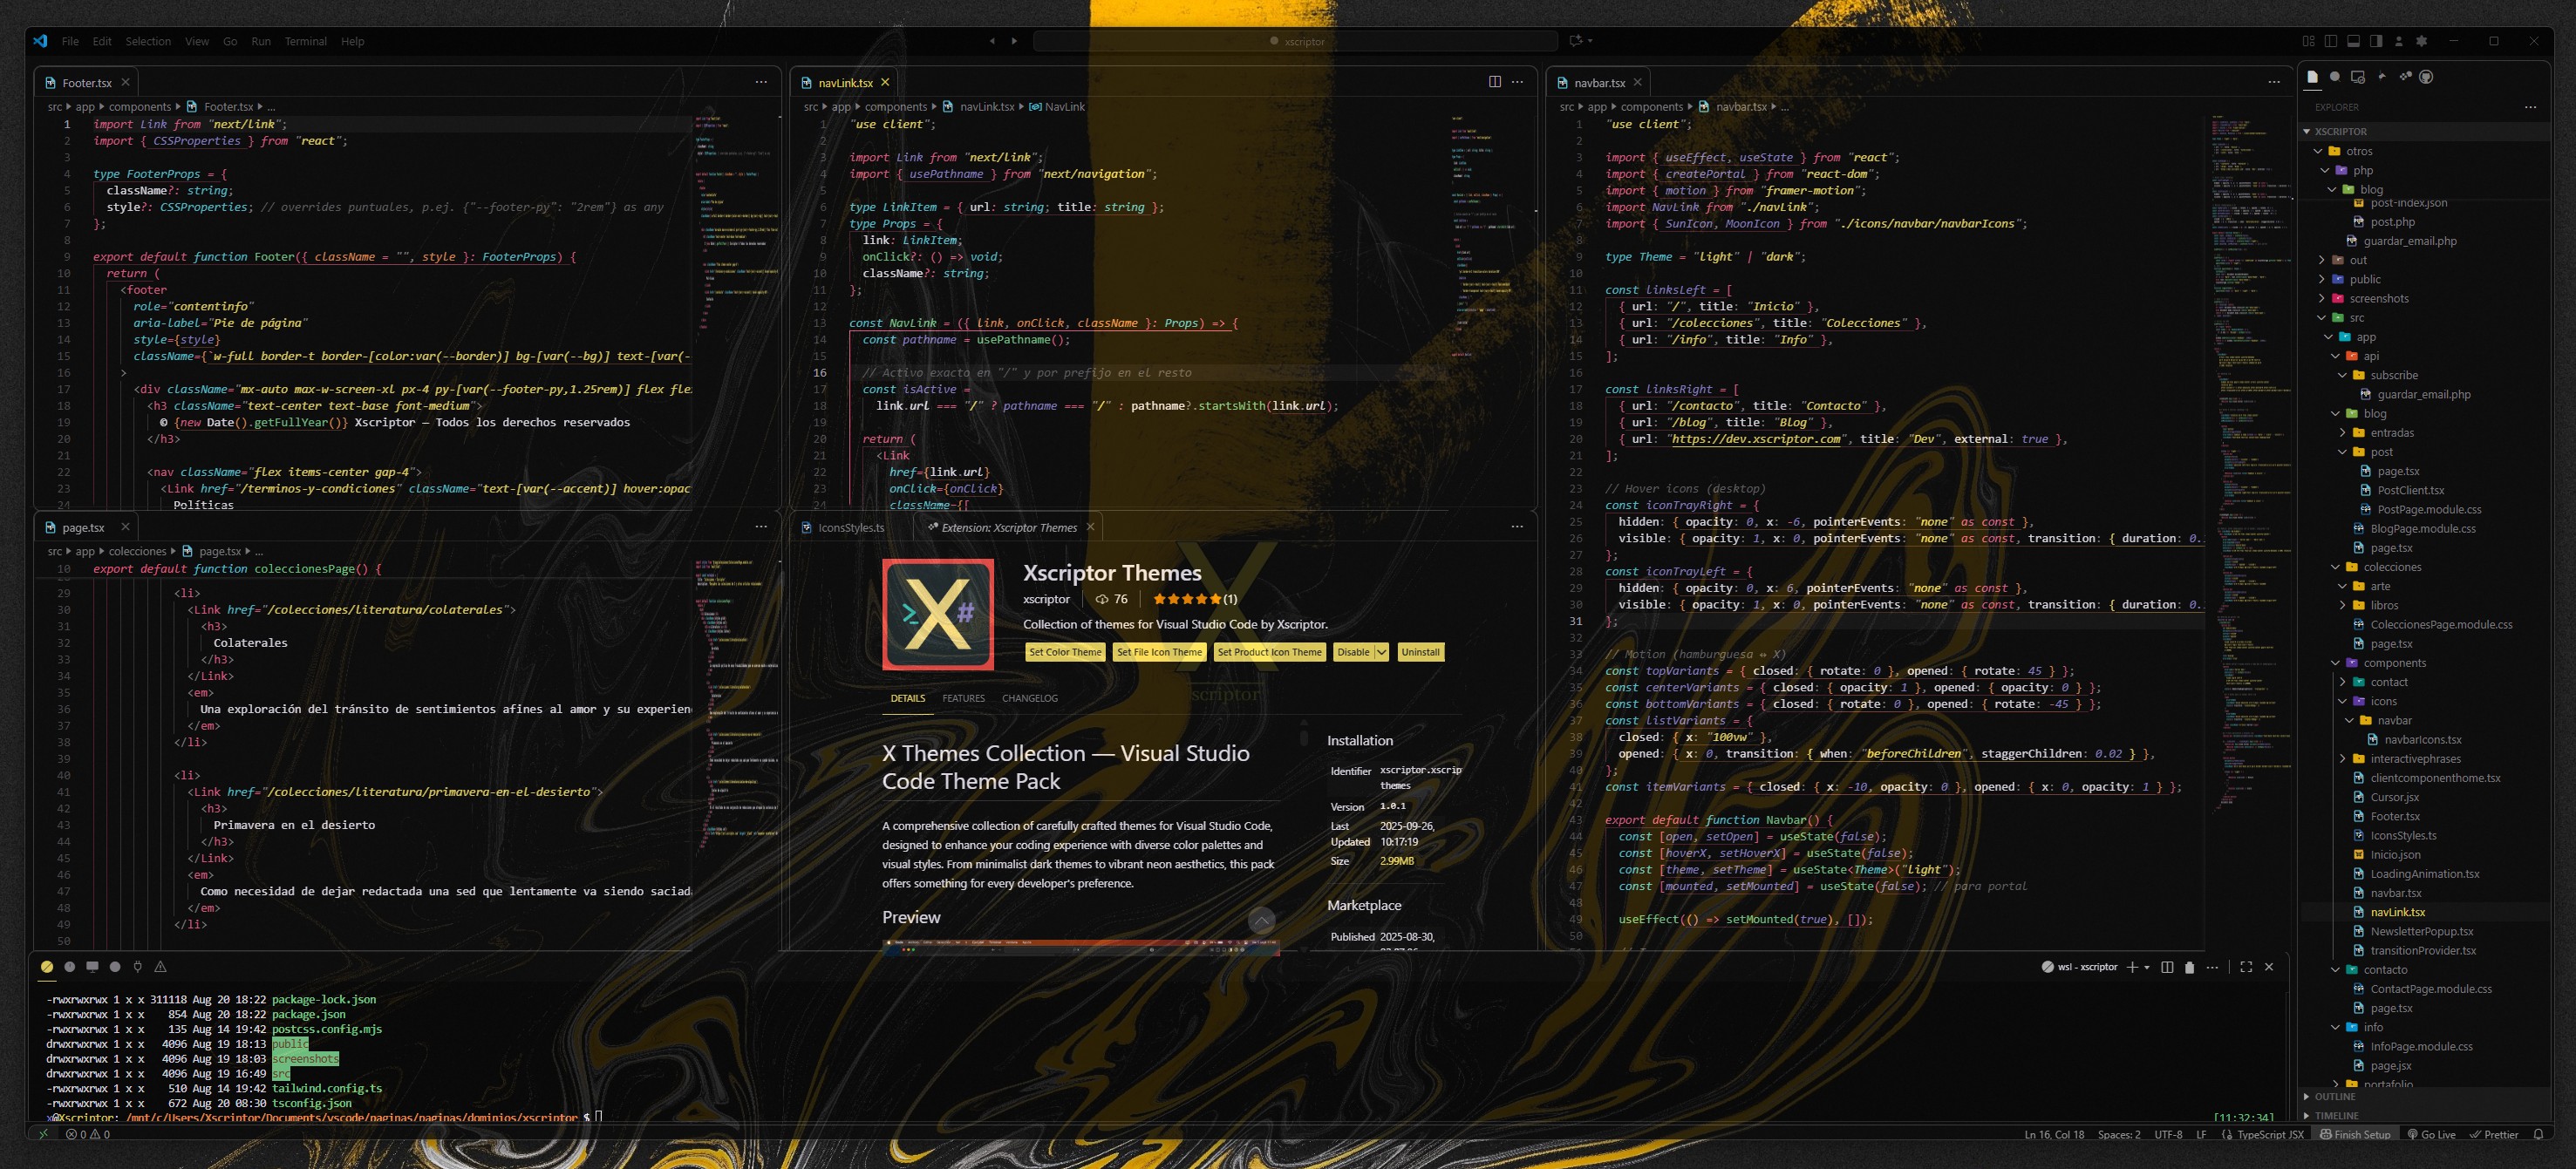The image size is (2576, 1169).
Task: Open the Remote Explorer sidebar icon
Action: click(2358, 77)
